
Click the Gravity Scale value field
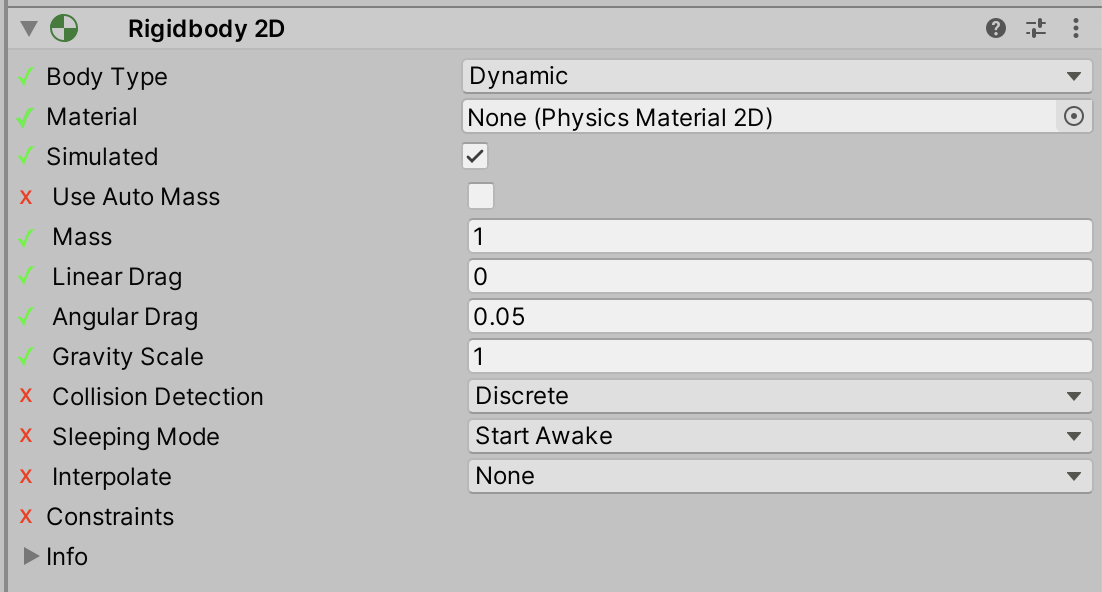click(x=779, y=357)
